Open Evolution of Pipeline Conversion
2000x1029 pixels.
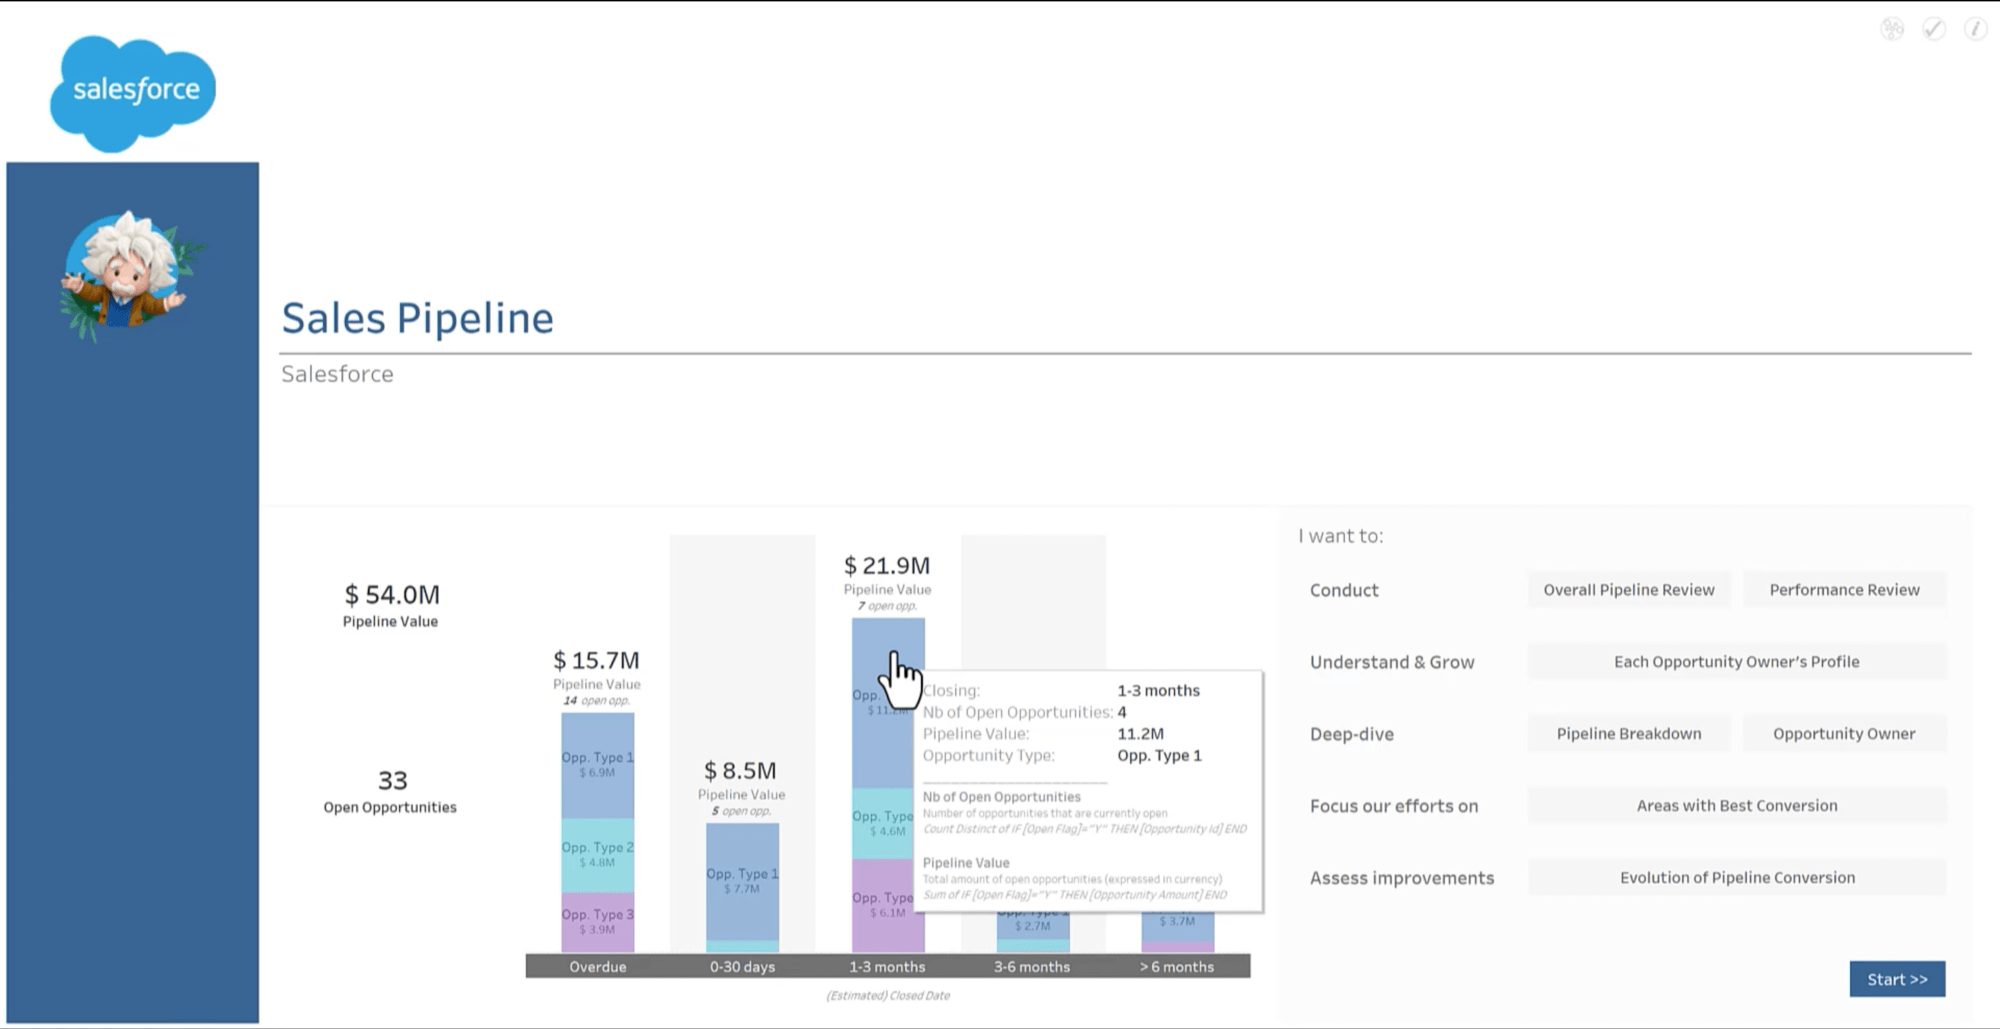1736,878
